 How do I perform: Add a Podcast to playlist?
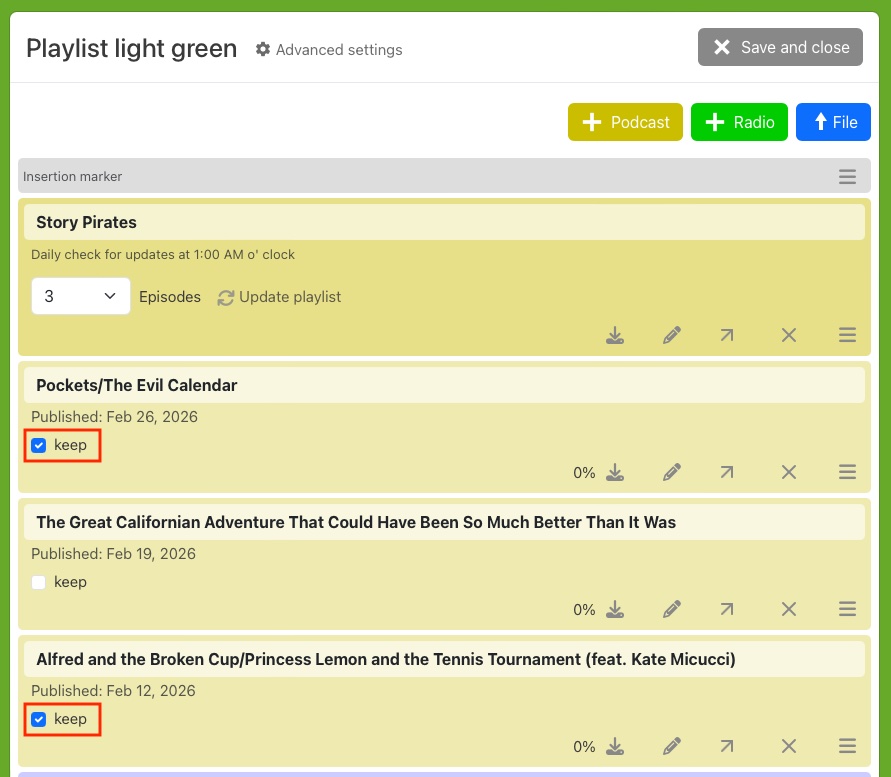coord(625,122)
